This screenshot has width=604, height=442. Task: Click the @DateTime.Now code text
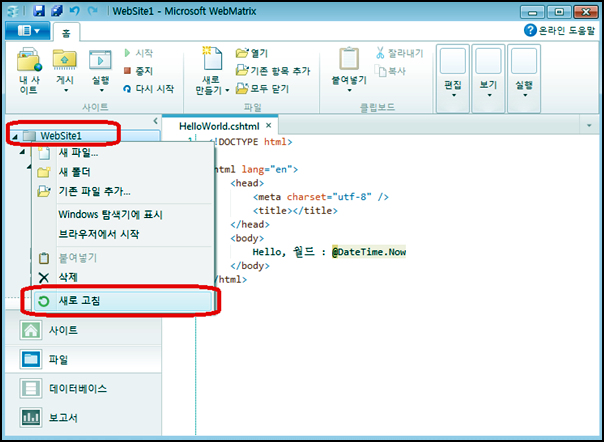point(369,252)
